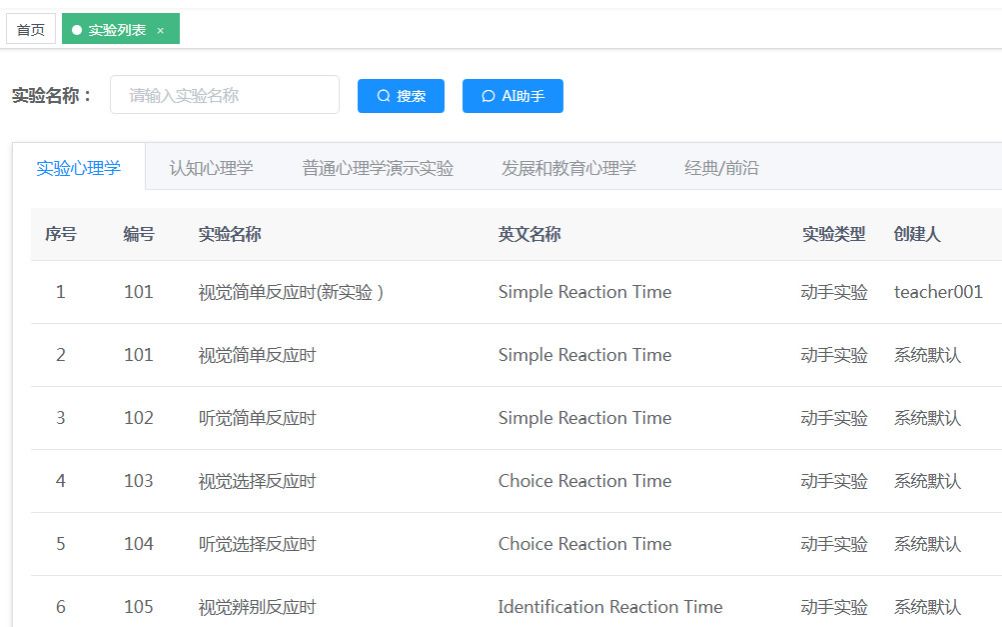Focus the 实验名称 search input field
The image size is (1002, 627).
(224, 96)
